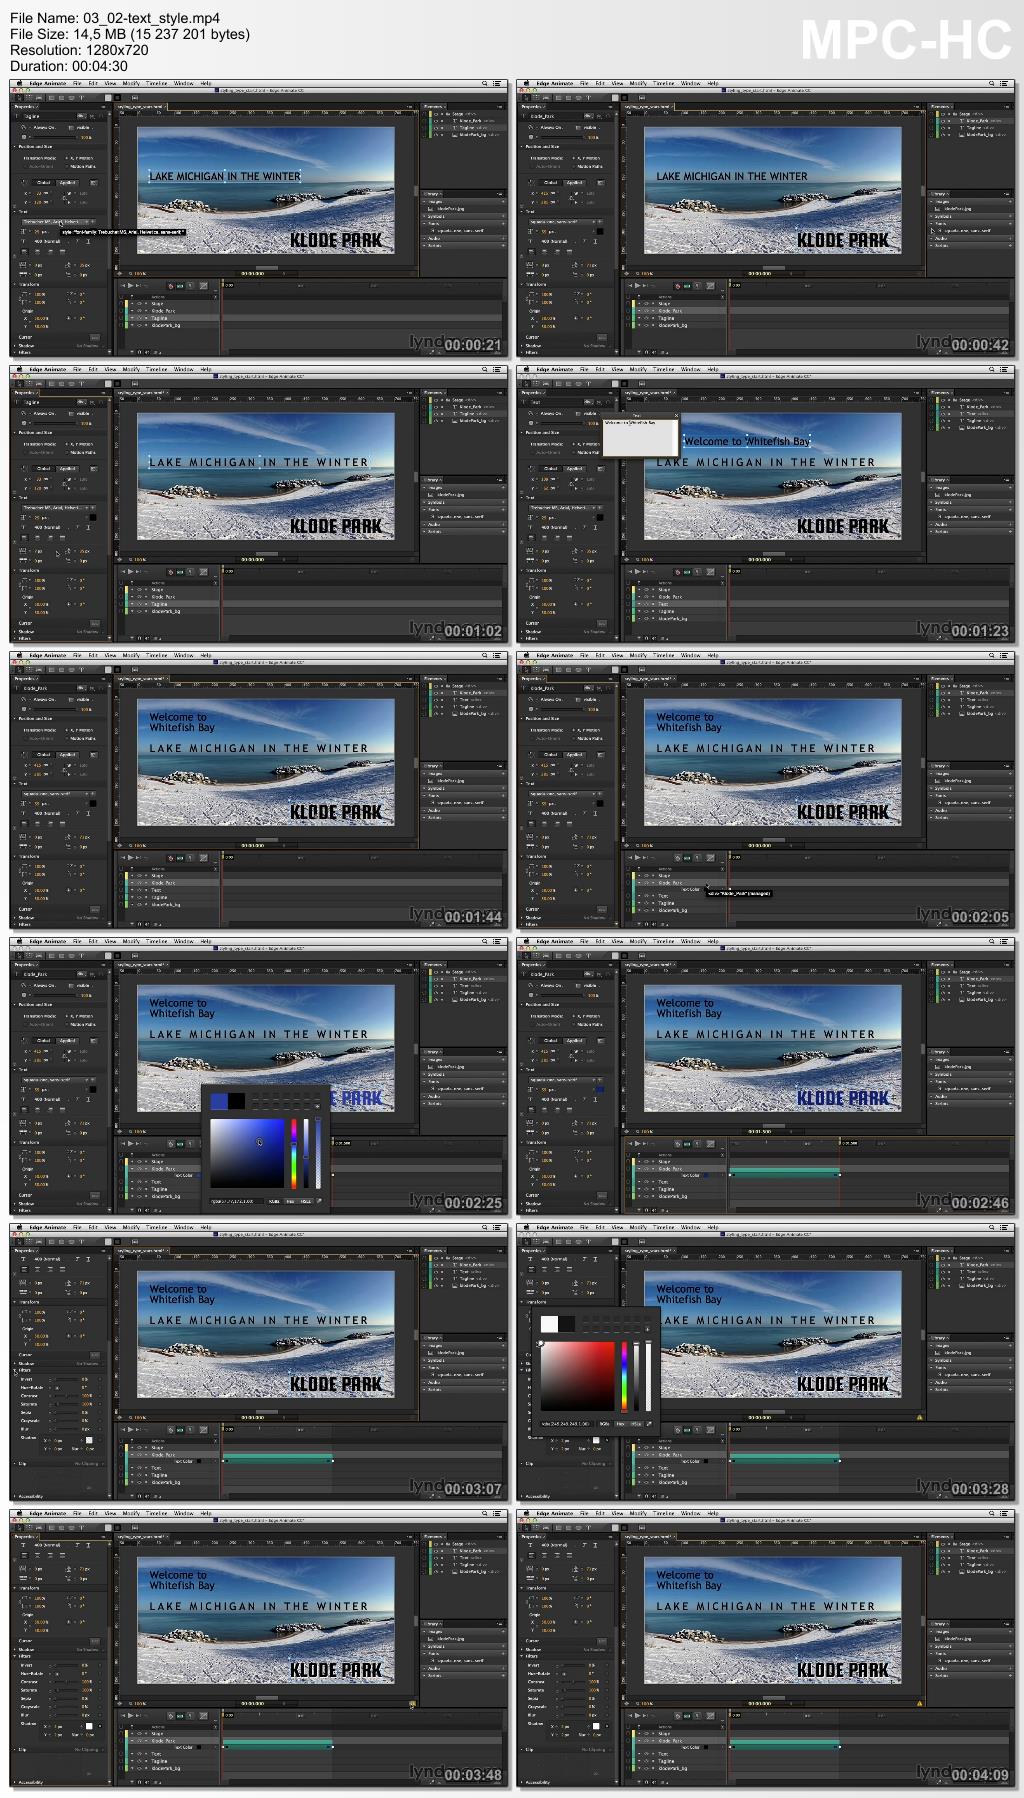Click hue slider in blue picker, 00:02:25 frame

(294, 1152)
